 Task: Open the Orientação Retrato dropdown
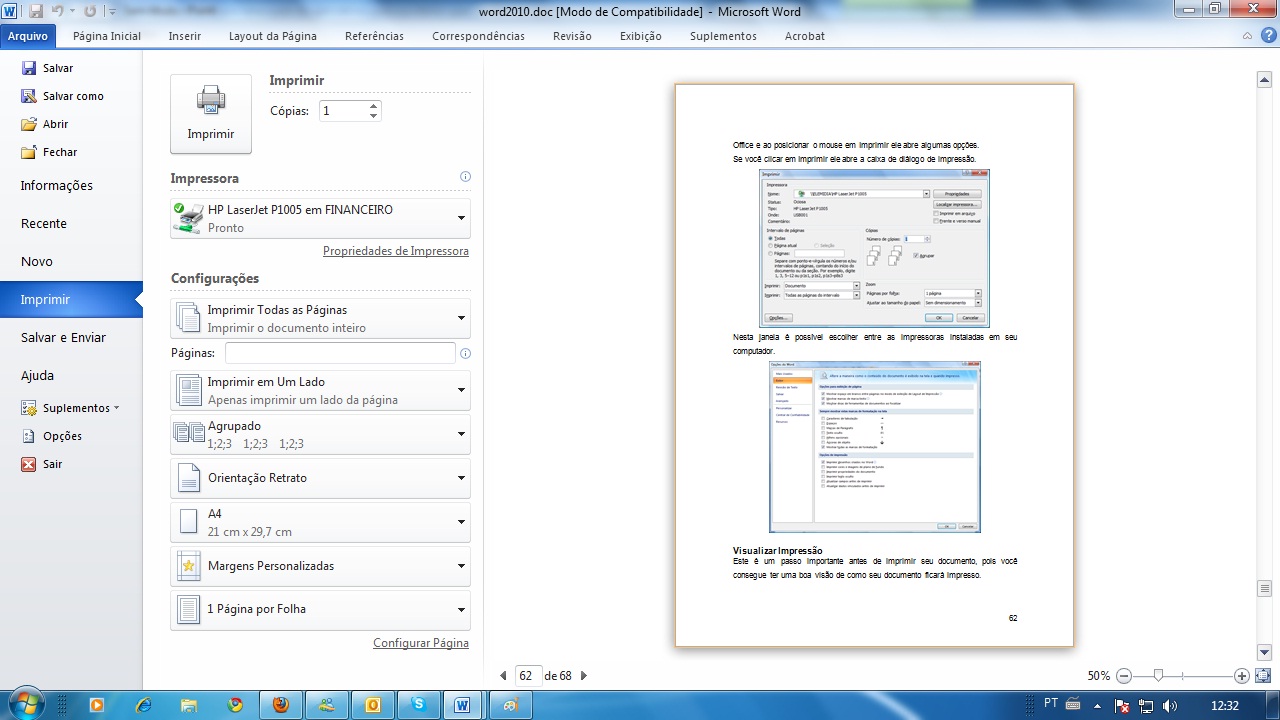pos(461,478)
